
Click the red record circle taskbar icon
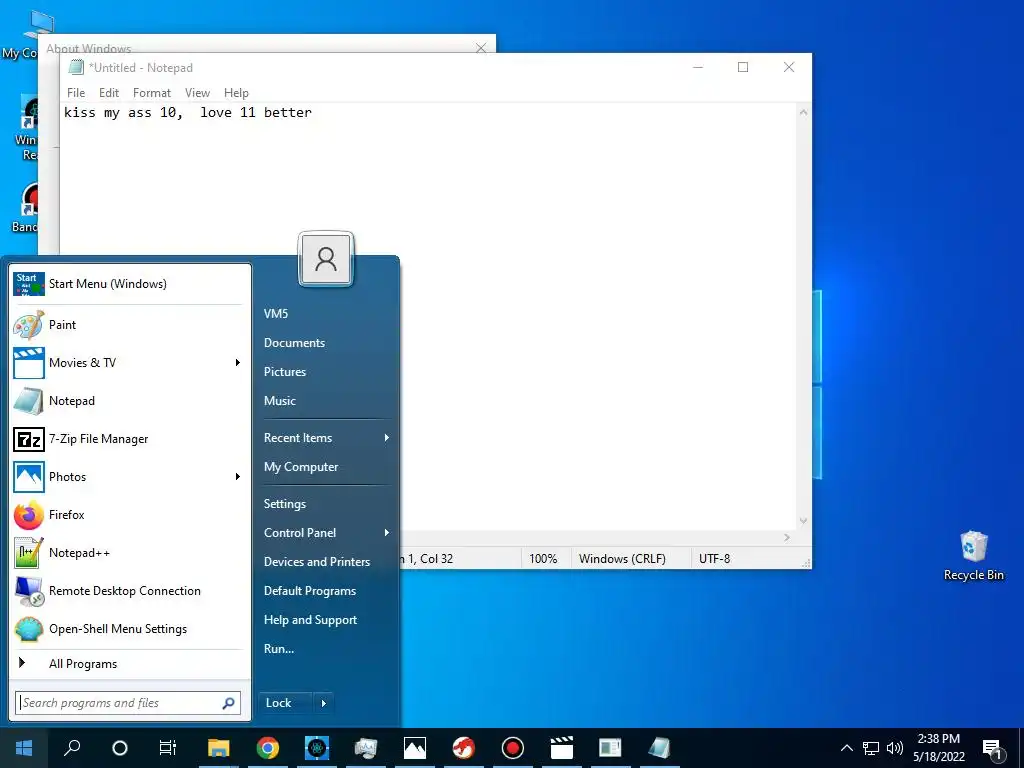513,748
